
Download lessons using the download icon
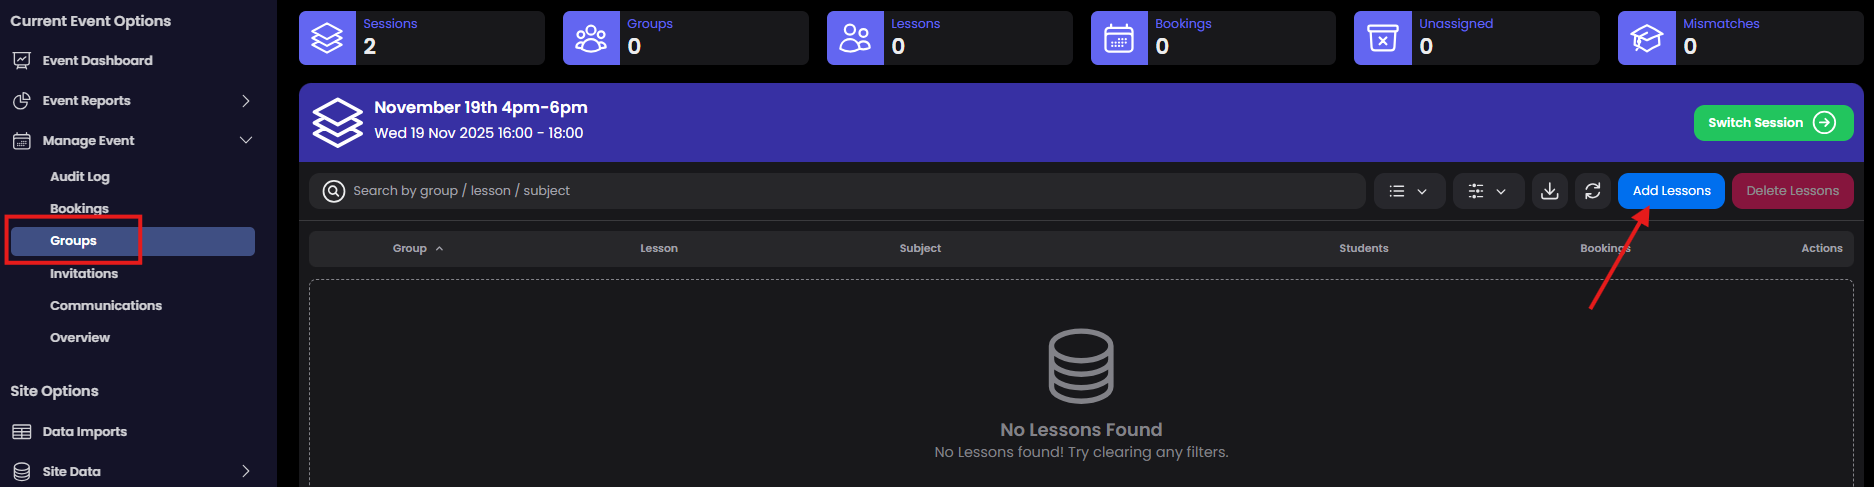coord(1550,191)
